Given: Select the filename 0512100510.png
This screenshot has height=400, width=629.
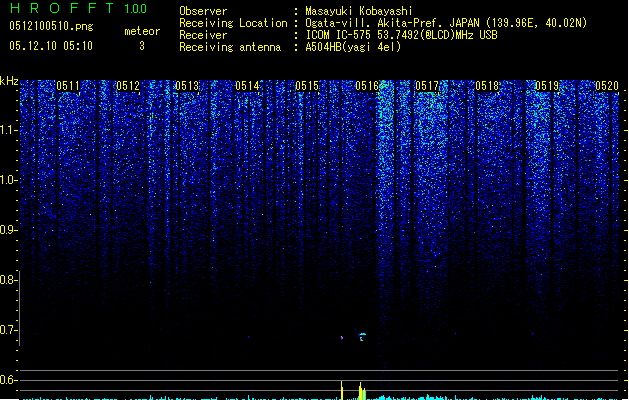Looking at the screenshot, I should coord(51,26).
